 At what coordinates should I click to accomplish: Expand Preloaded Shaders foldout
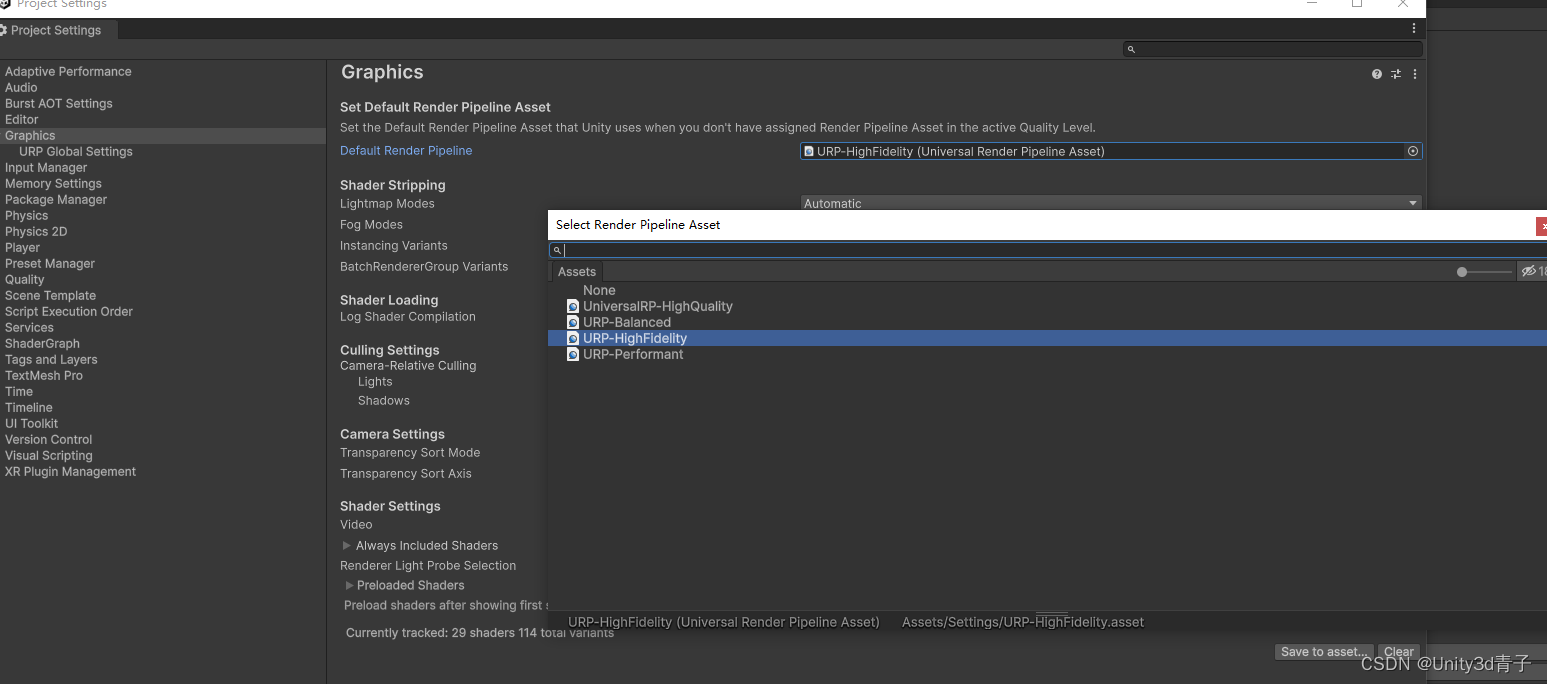tap(350, 585)
